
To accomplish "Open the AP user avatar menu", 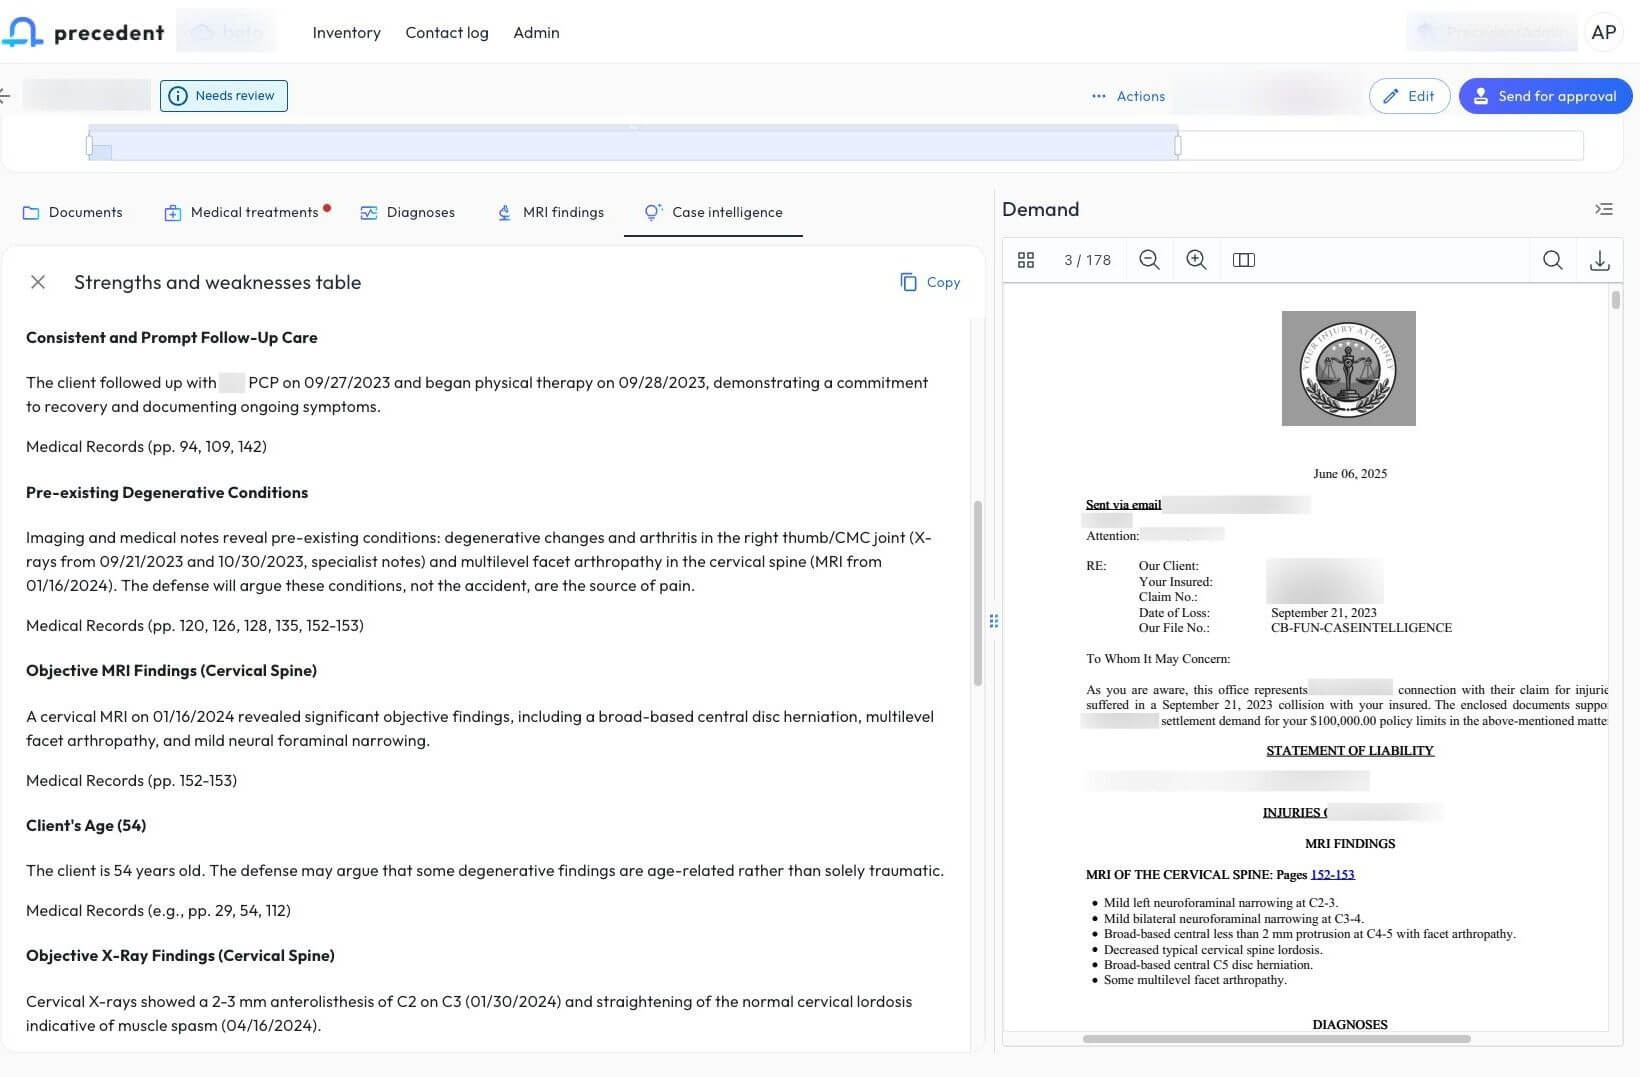I will click(x=1603, y=32).
